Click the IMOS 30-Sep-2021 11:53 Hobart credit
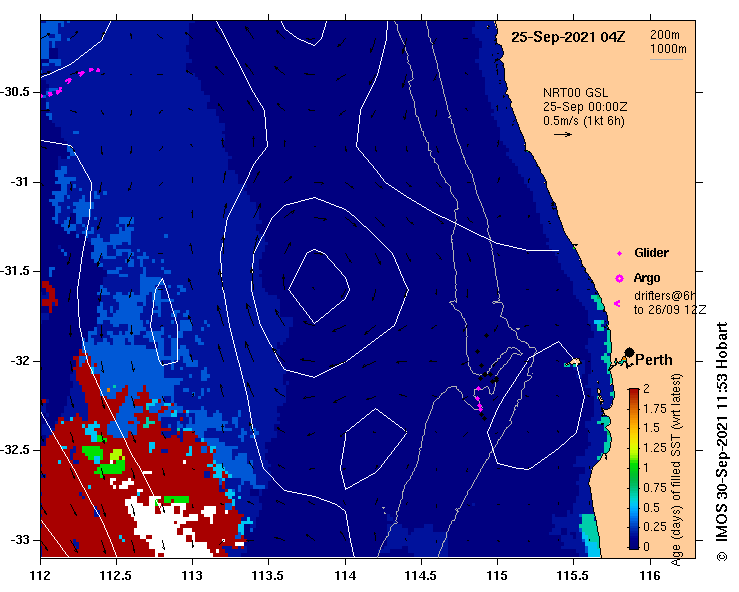 tap(722, 441)
